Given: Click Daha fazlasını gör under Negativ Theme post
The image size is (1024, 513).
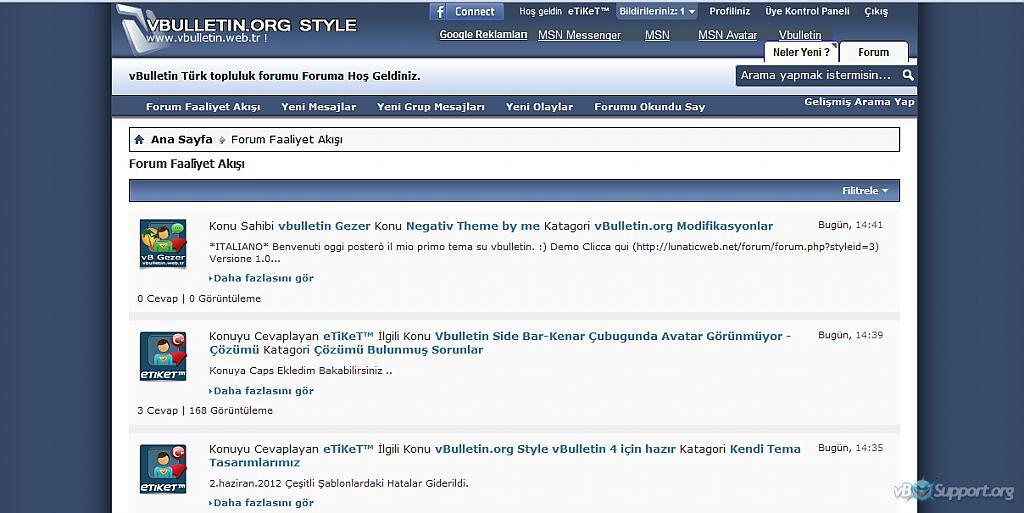Looking at the screenshot, I should pyautogui.click(x=262, y=278).
